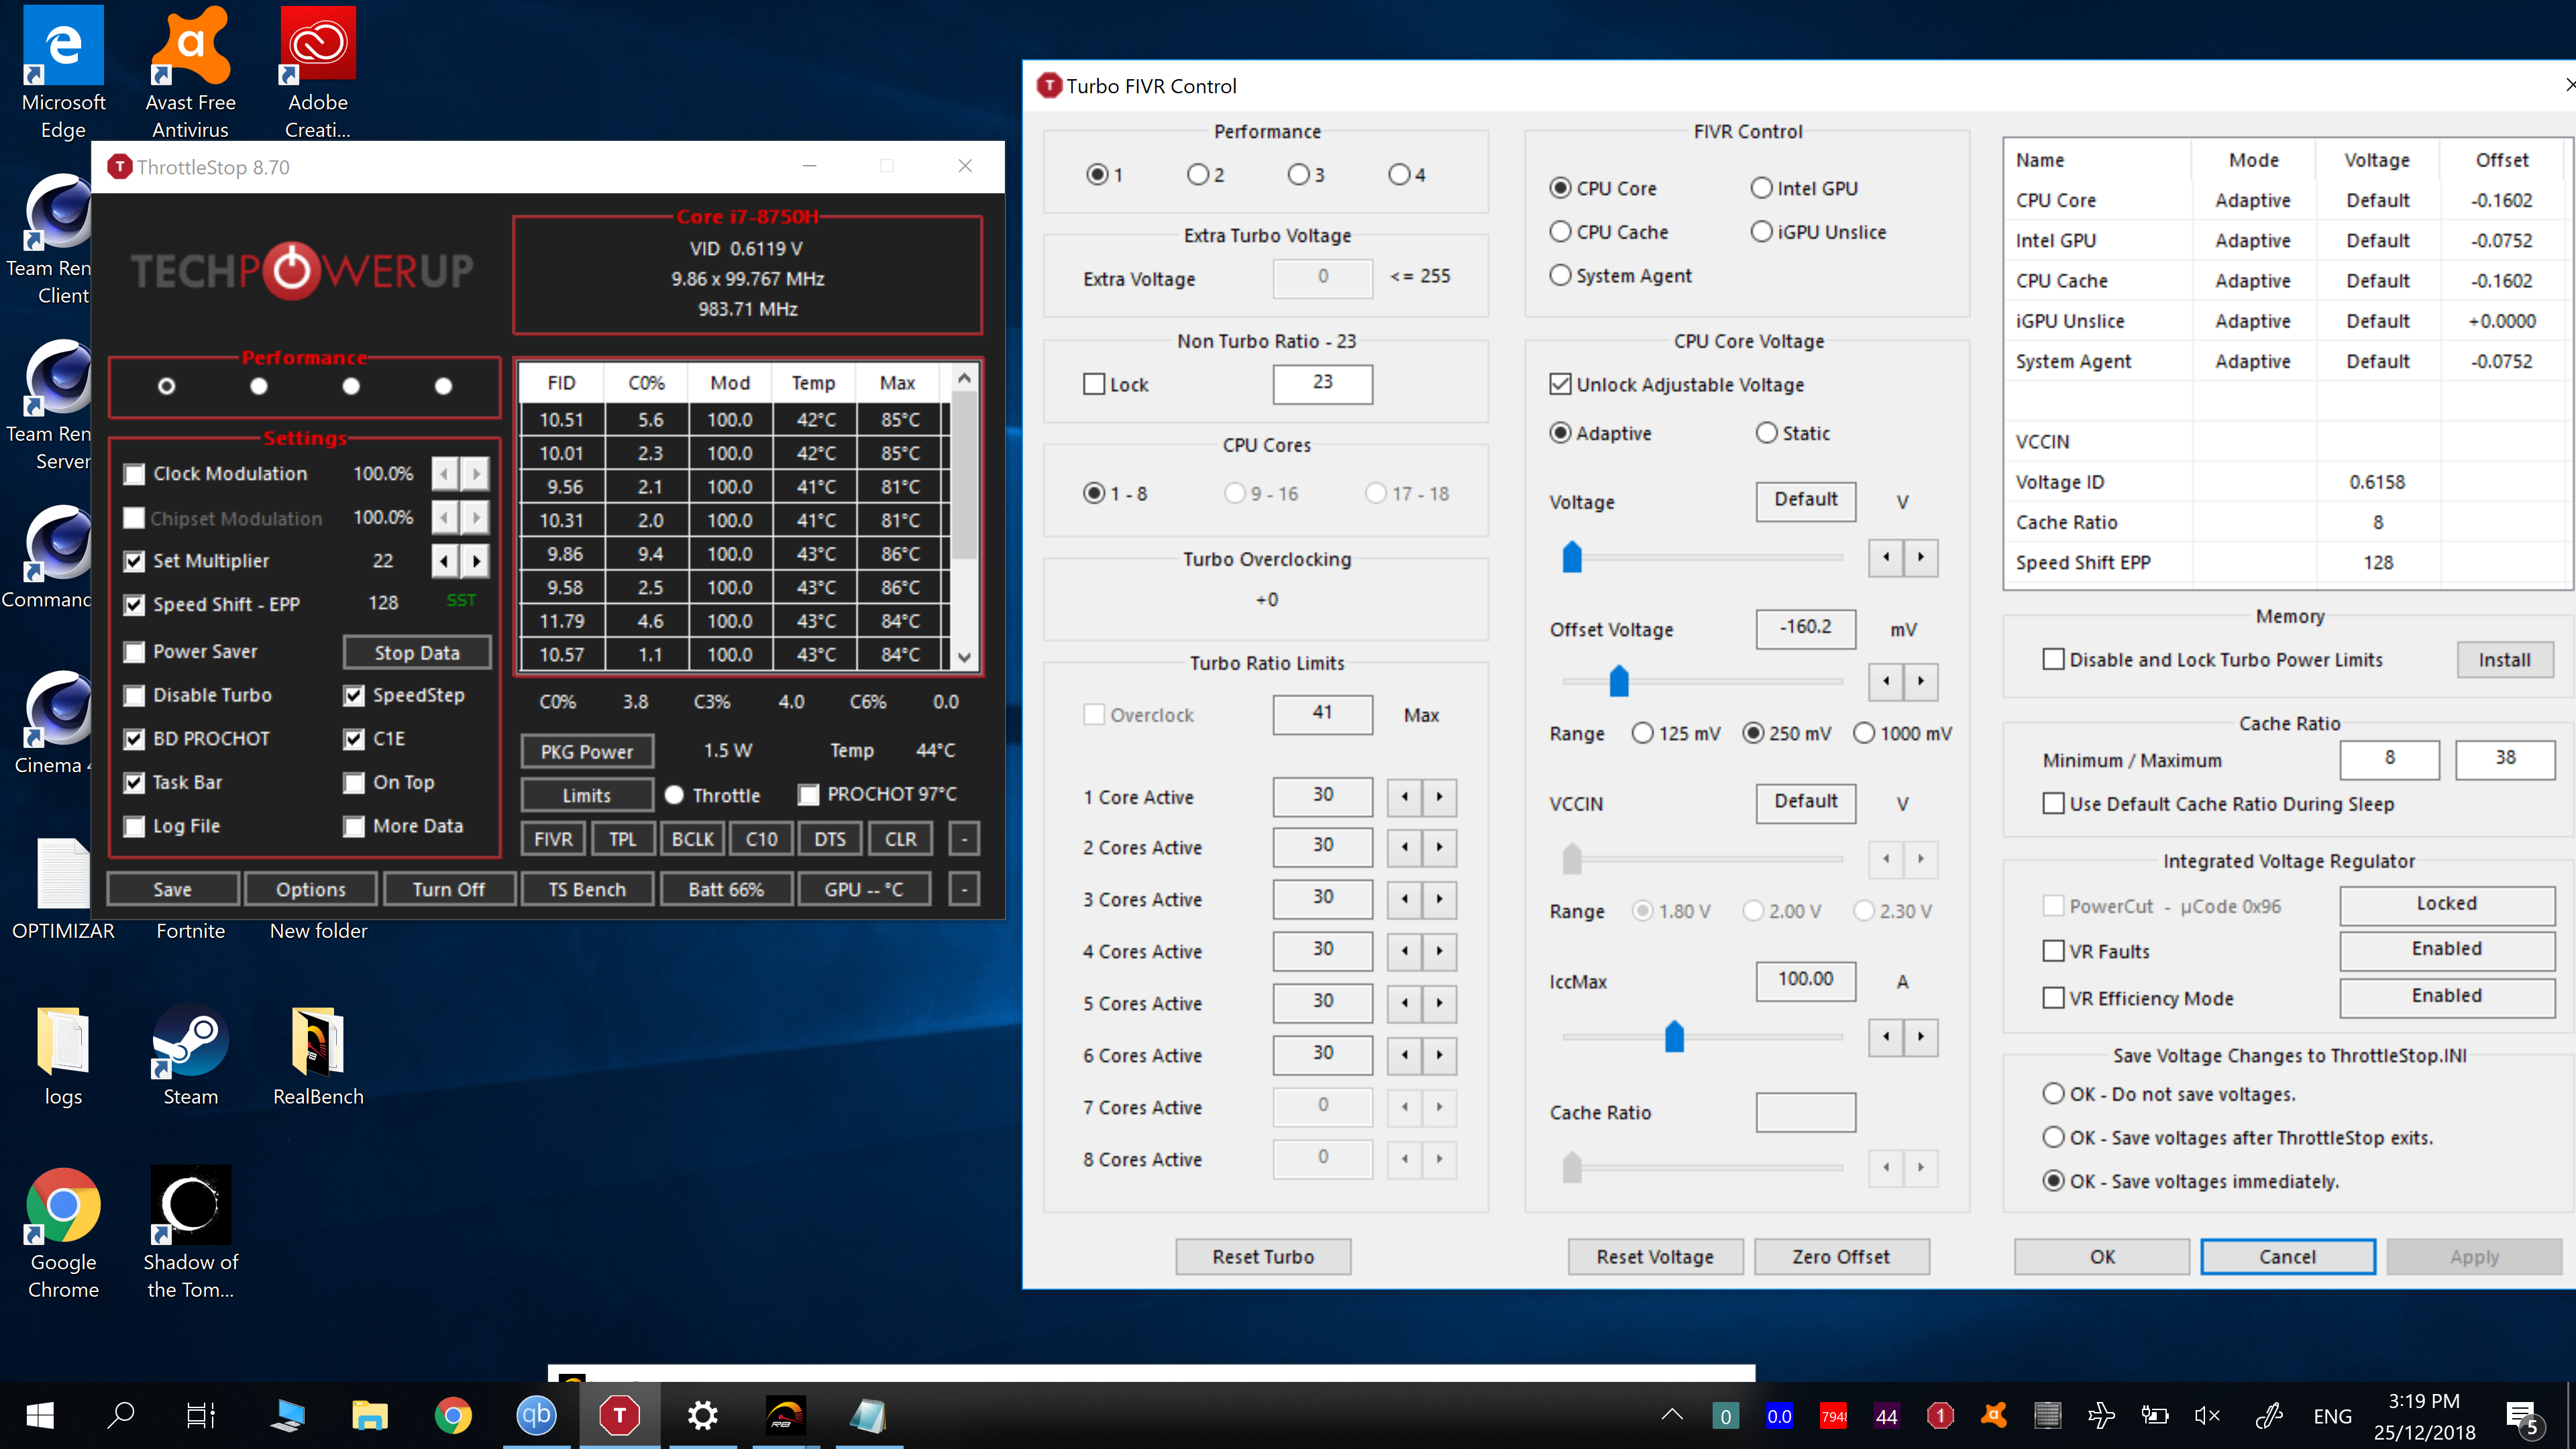Viewport: 2576px width, 1449px height.
Task: Open RealBench taskbar icon
Action: [x=785, y=1415]
